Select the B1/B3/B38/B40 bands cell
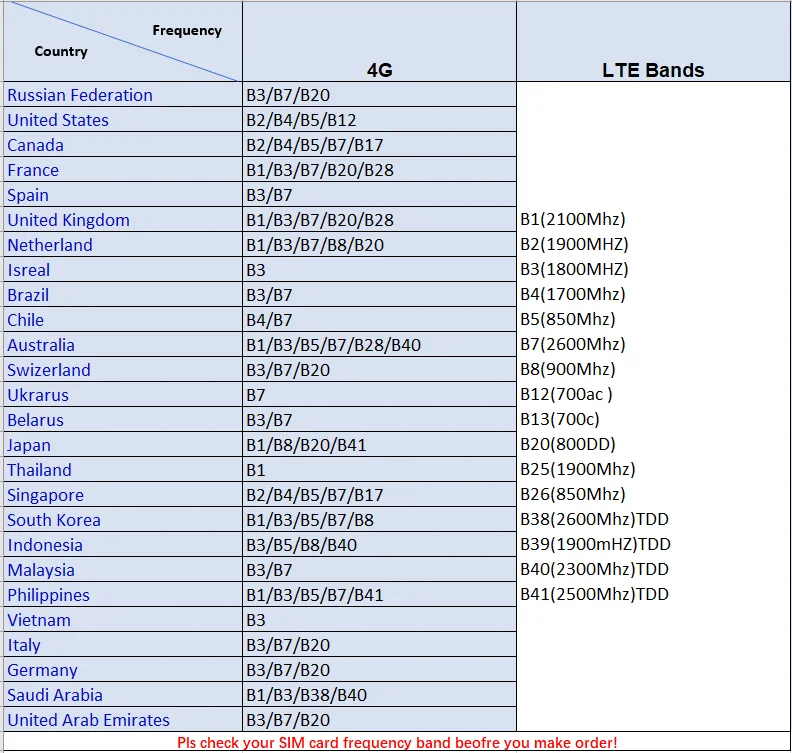 (x=379, y=694)
